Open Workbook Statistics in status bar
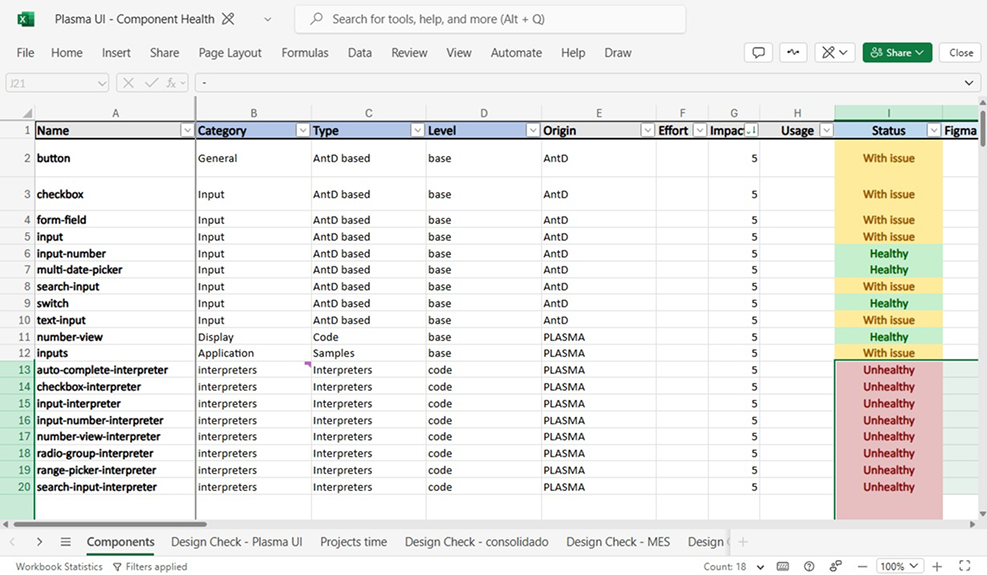Viewport: 987px width, 575px height. coord(59,566)
